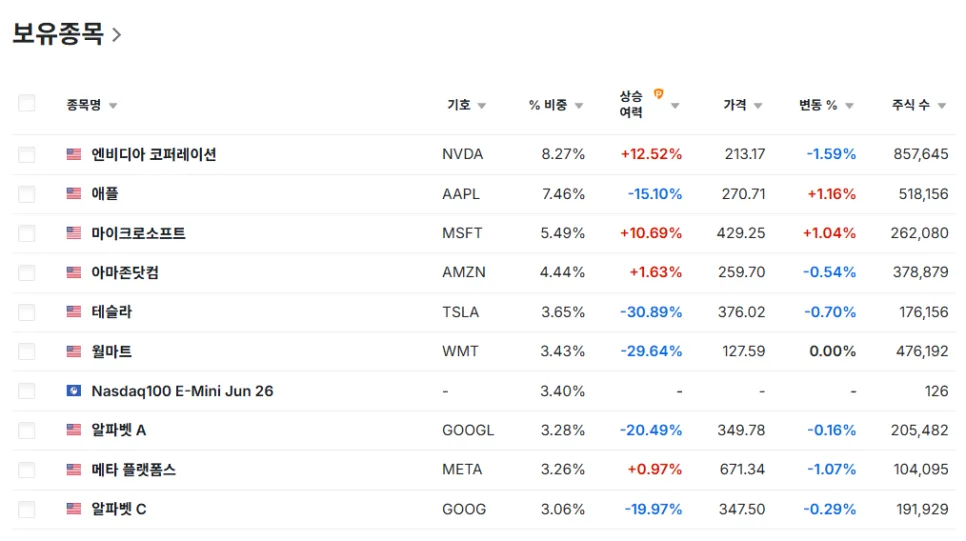The image size is (966, 541).
Task: Click the -30.89% upside value for TSLA
Action: click(x=651, y=312)
